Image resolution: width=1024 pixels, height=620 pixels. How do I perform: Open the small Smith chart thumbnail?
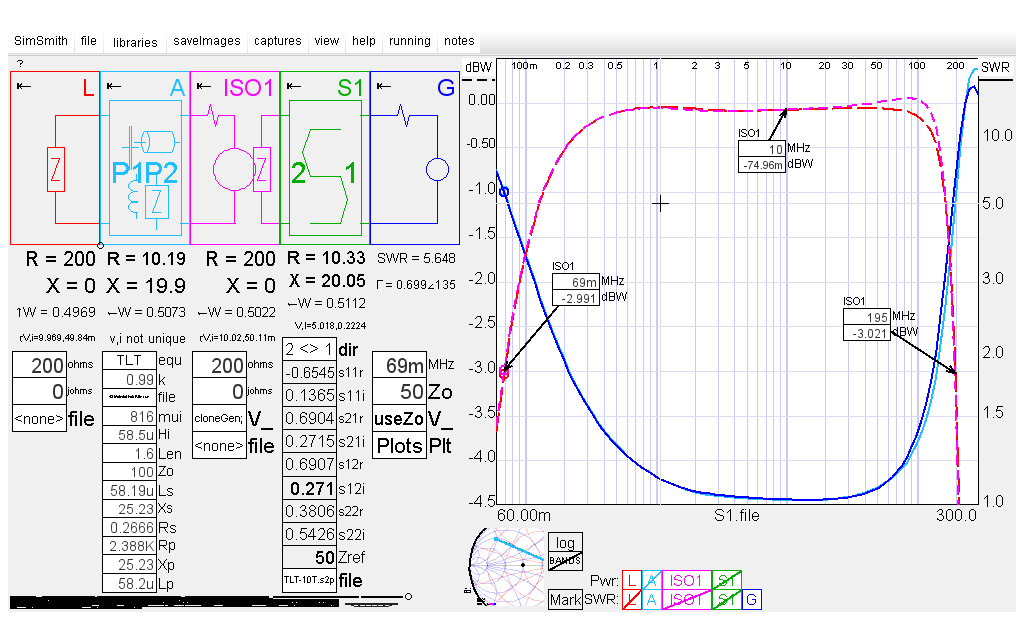[x=507, y=566]
